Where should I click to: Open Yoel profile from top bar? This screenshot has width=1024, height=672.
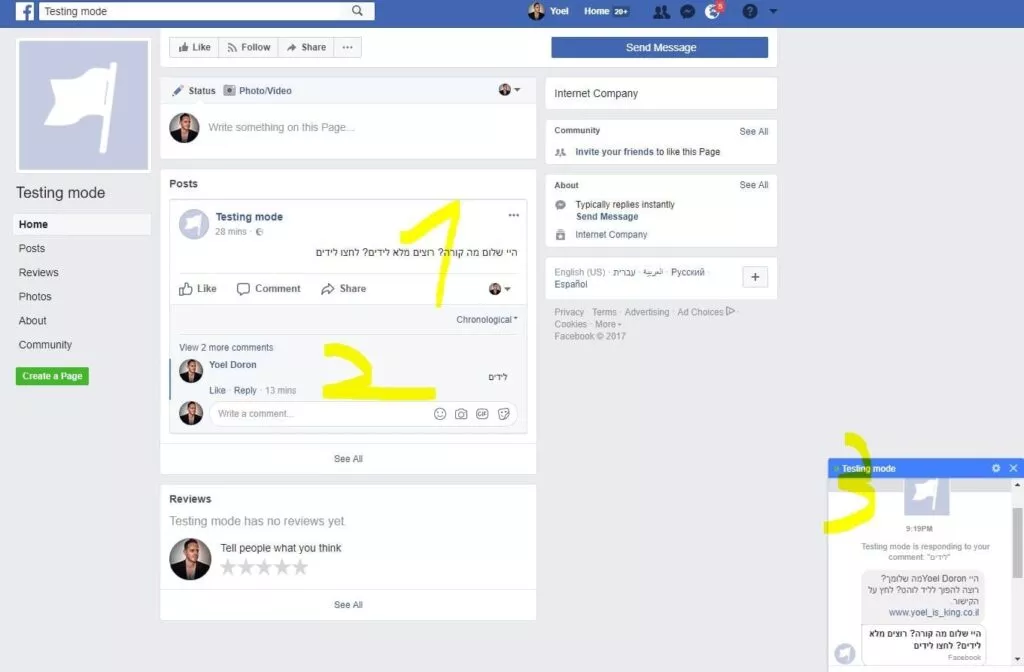tap(549, 11)
